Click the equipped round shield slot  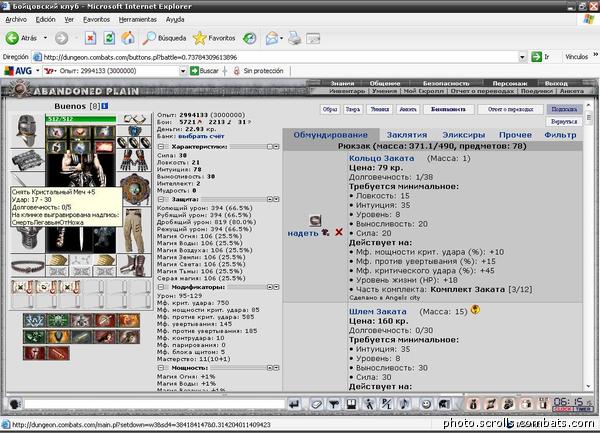[x=135, y=190]
